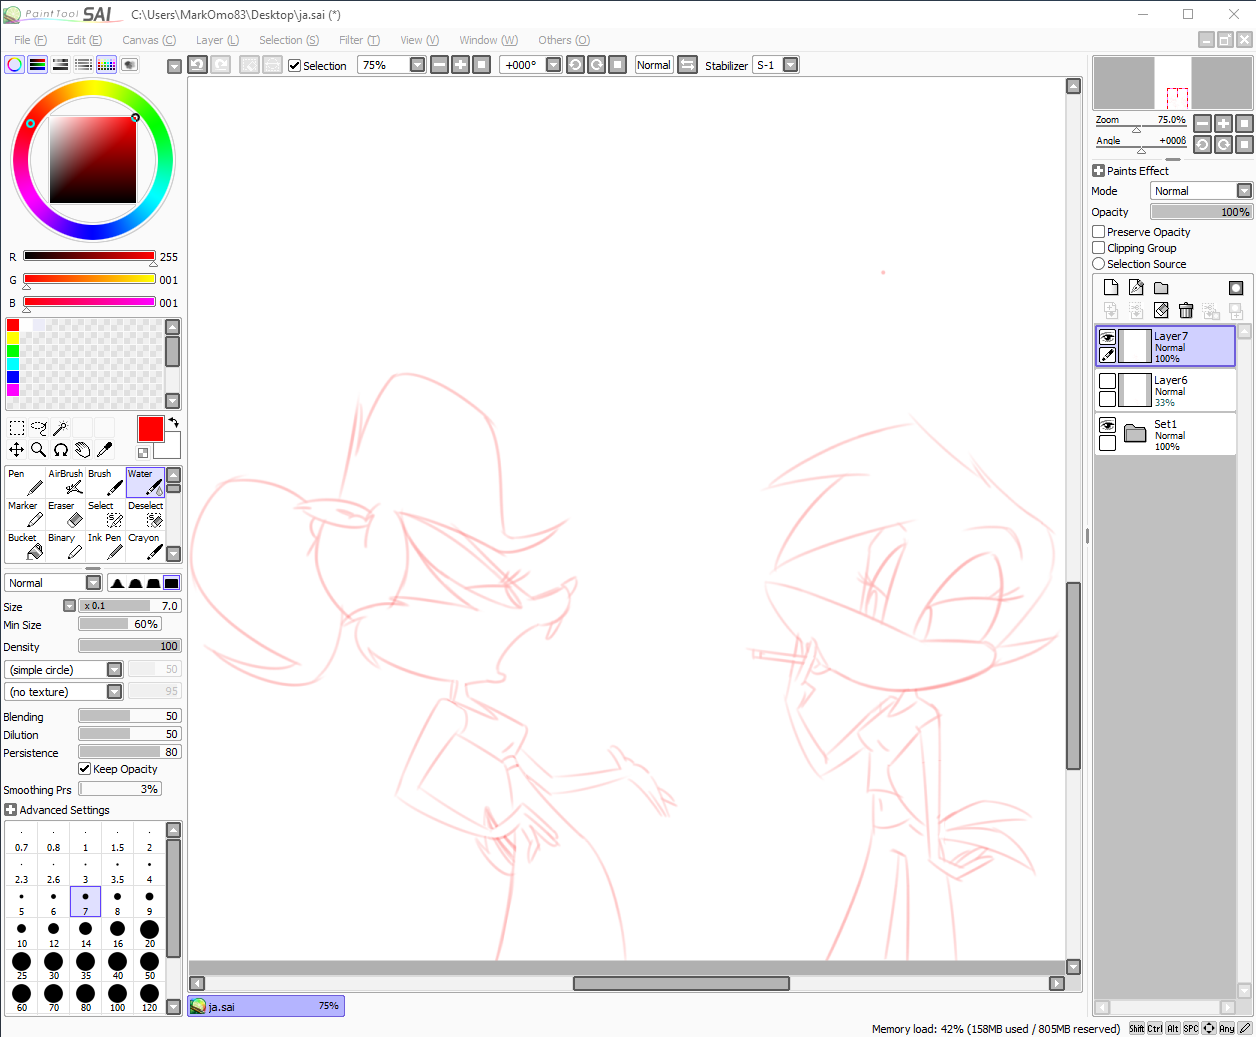Toggle the Keep Opacity checkbox
Viewport: 1256px width, 1037px height.
pos(85,769)
